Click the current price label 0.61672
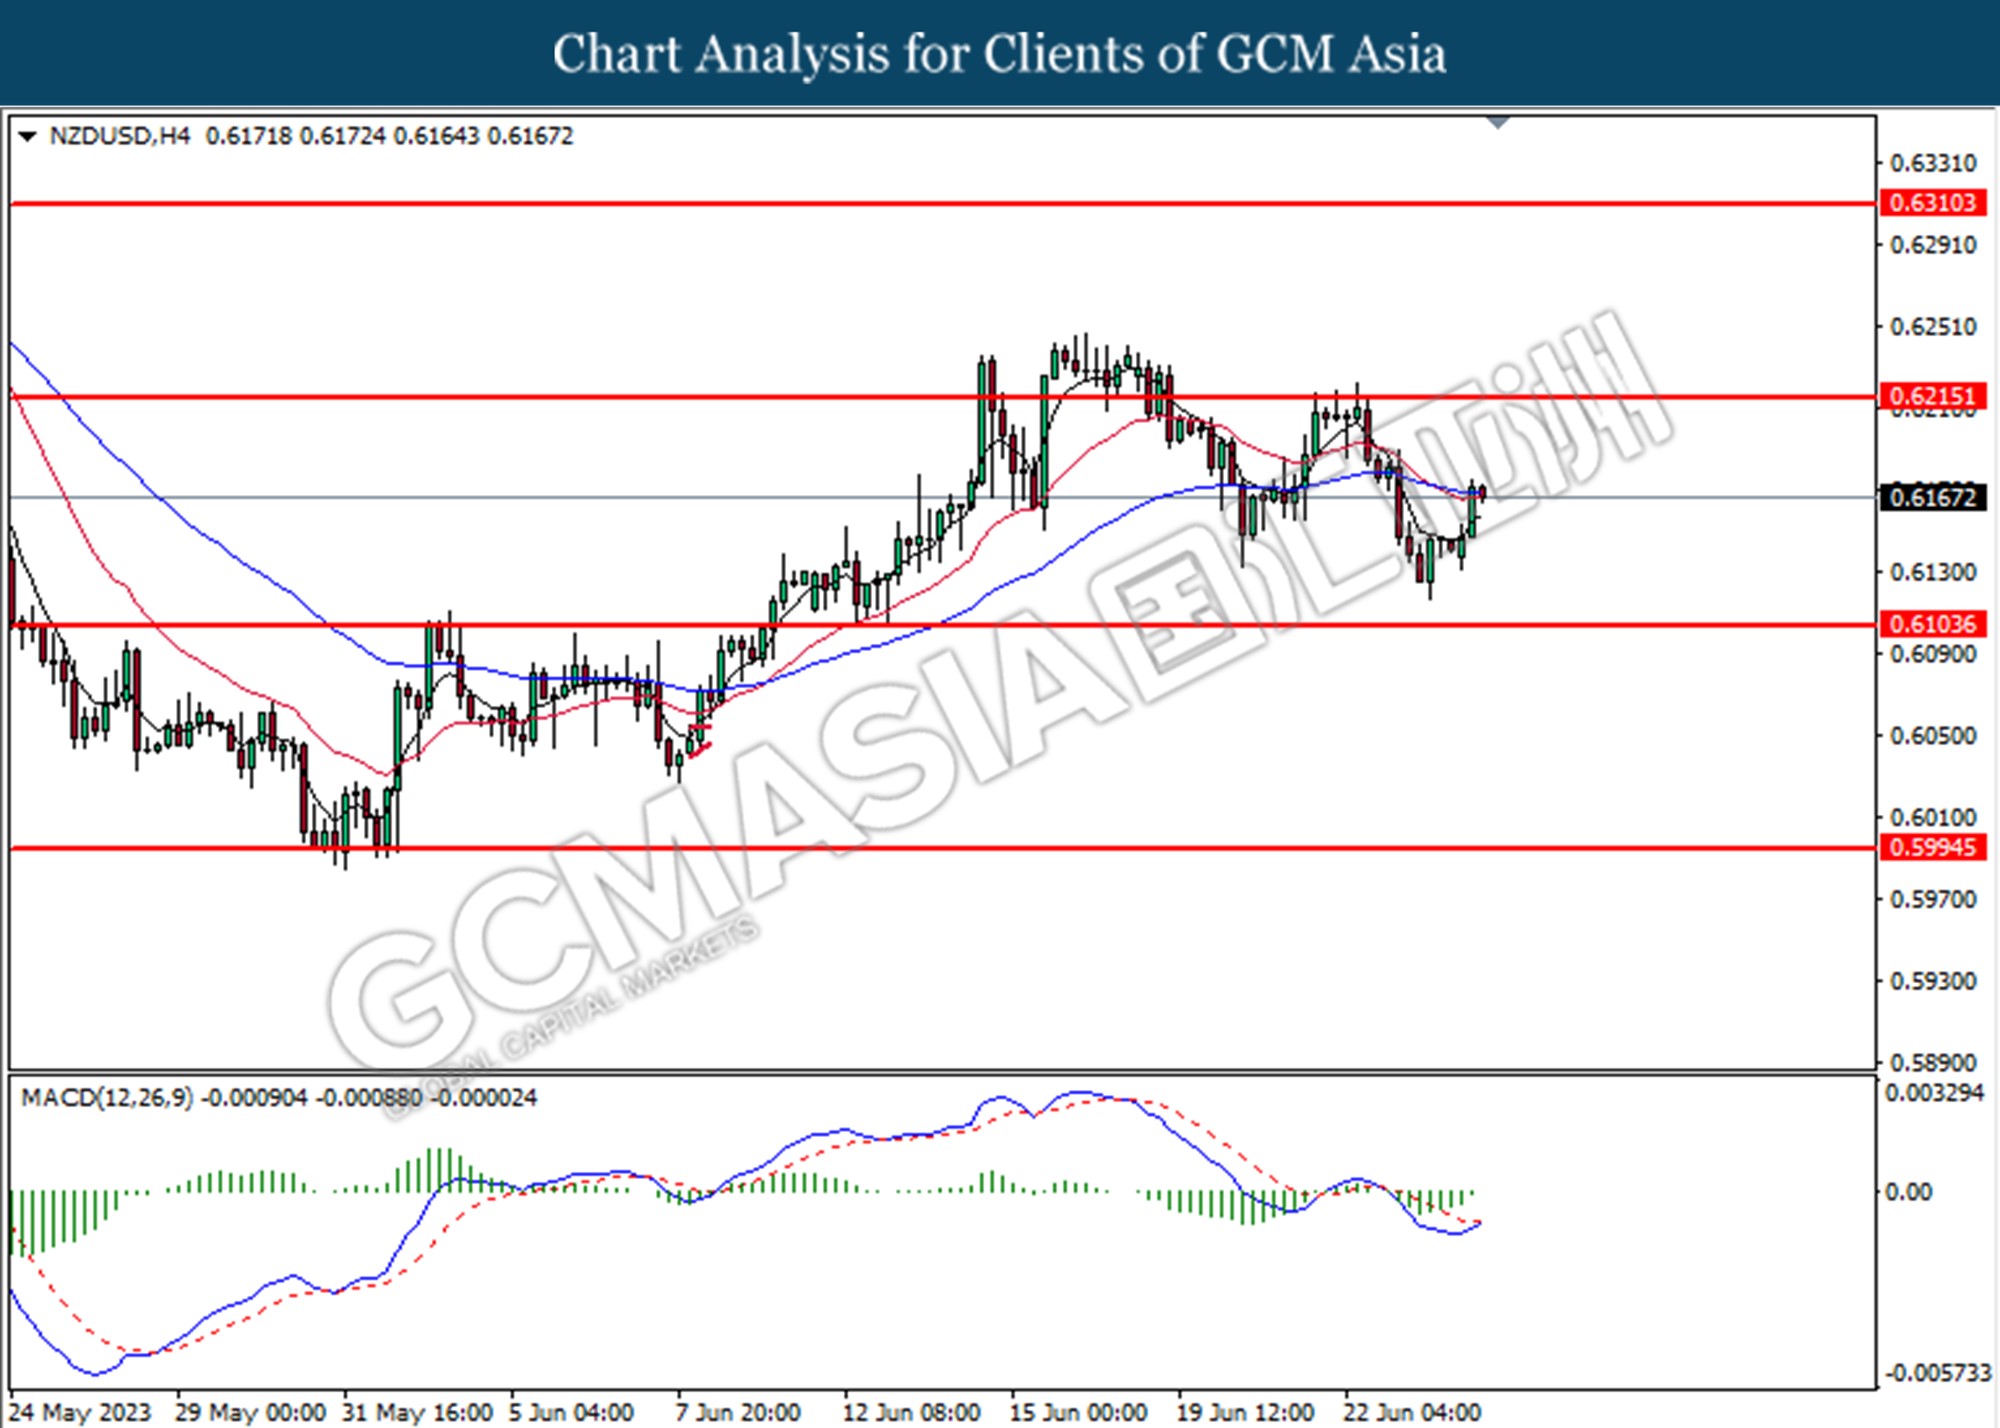This screenshot has height=1428, width=2000. coord(1933,497)
